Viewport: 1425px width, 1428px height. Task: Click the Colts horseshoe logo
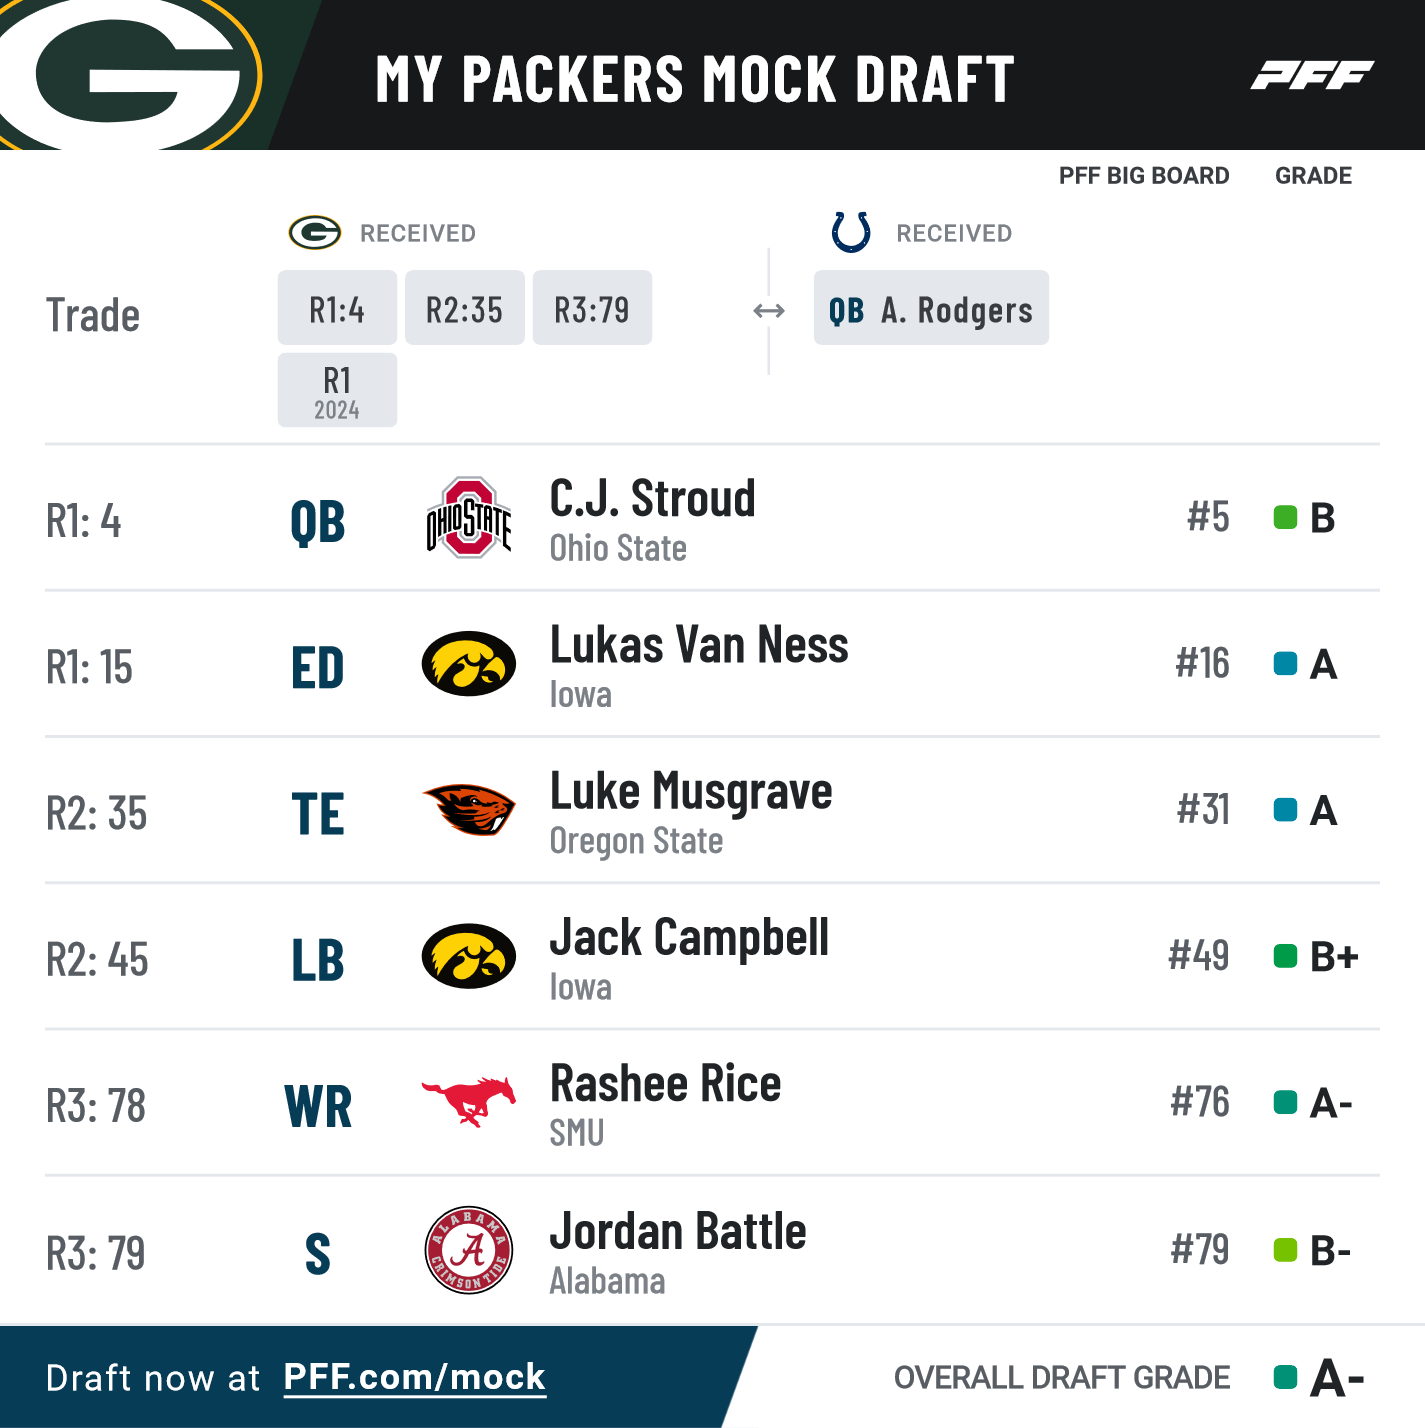click(851, 232)
